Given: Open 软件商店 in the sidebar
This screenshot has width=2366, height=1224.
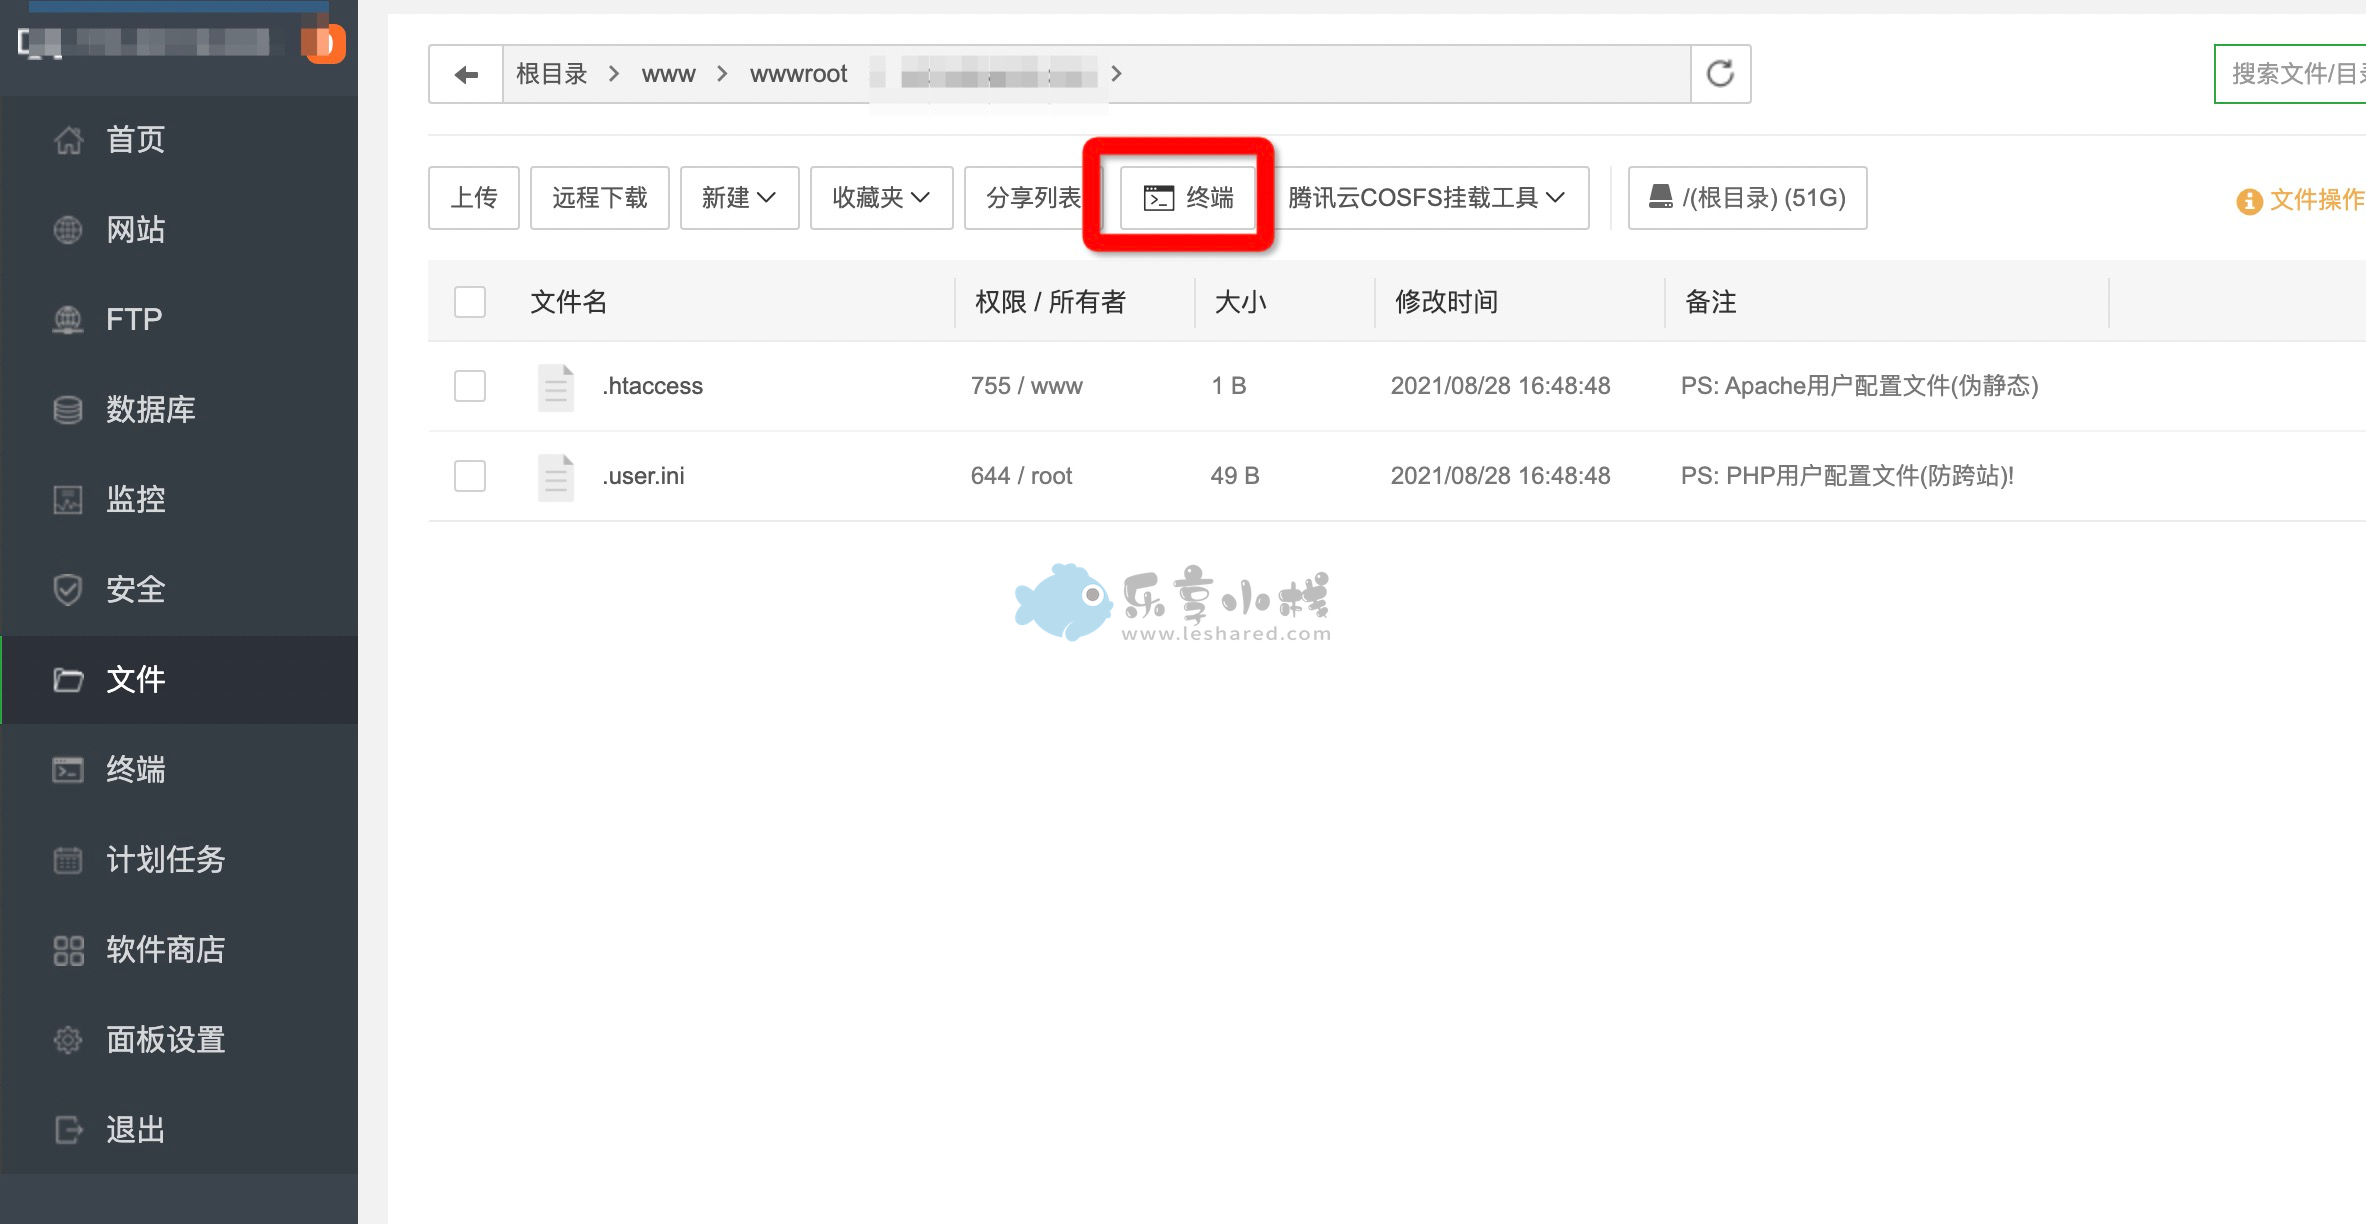Looking at the screenshot, I should pyautogui.click(x=165, y=949).
